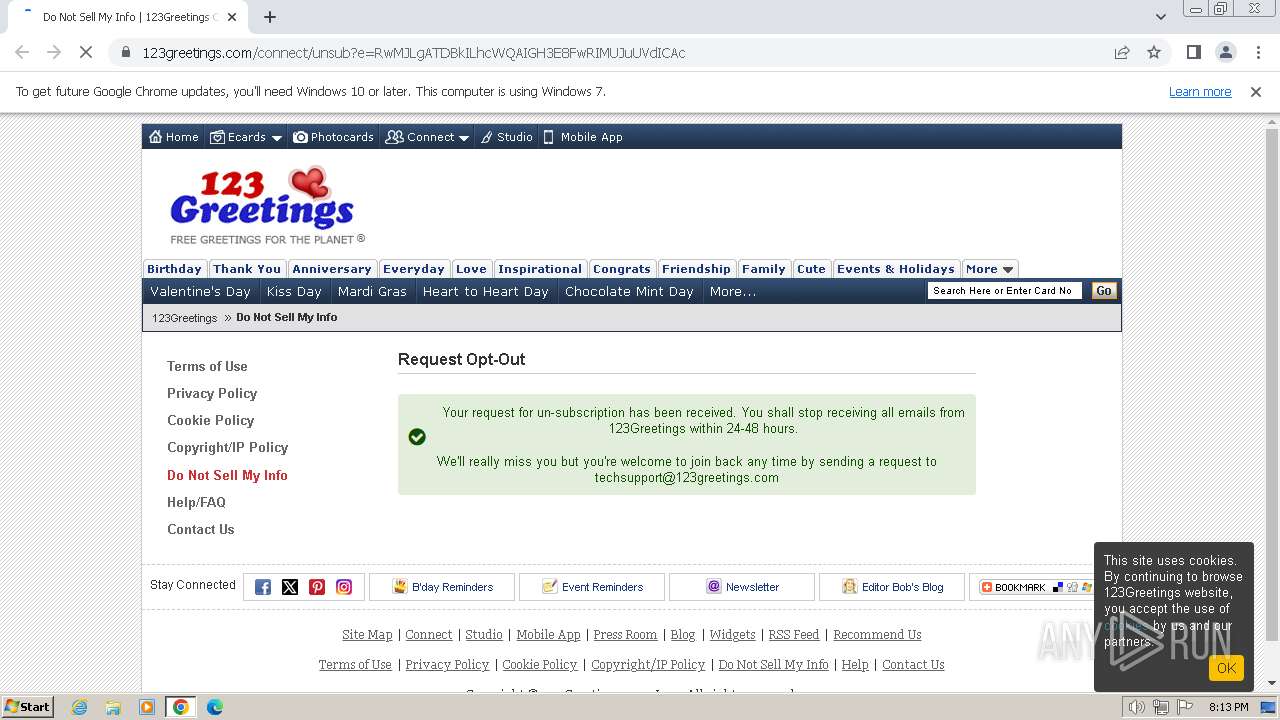The height and width of the screenshot is (720, 1280).
Task: Open Contact Us in the sidebar
Action: [200, 529]
